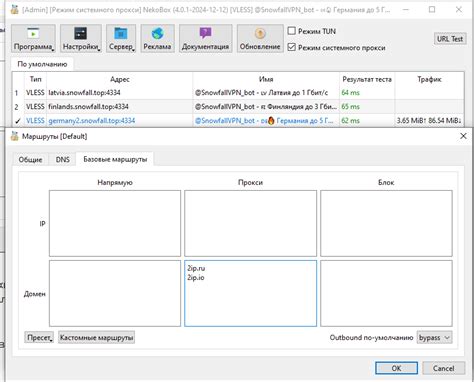The width and height of the screenshot is (474, 382).
Task: Click the Блок Домен text box
Action: click(x=386, y=293)
